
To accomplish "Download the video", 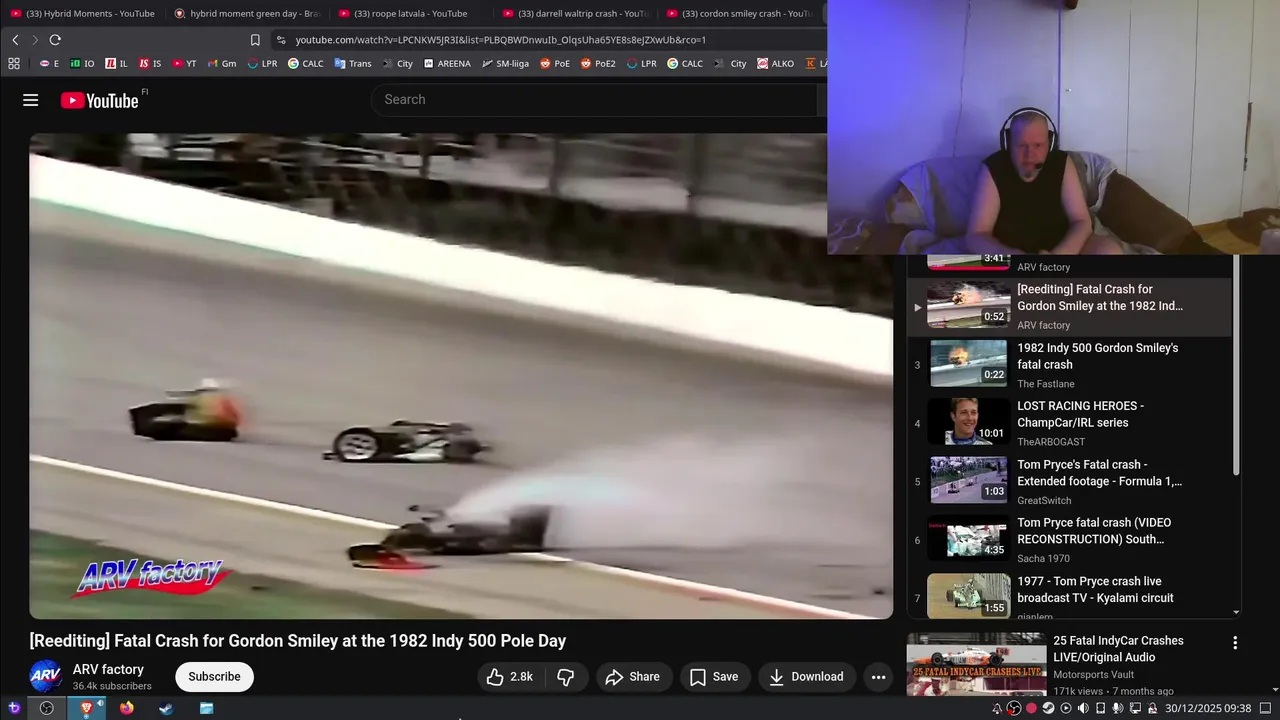I will pyautogui.click(x=806, y=677).
